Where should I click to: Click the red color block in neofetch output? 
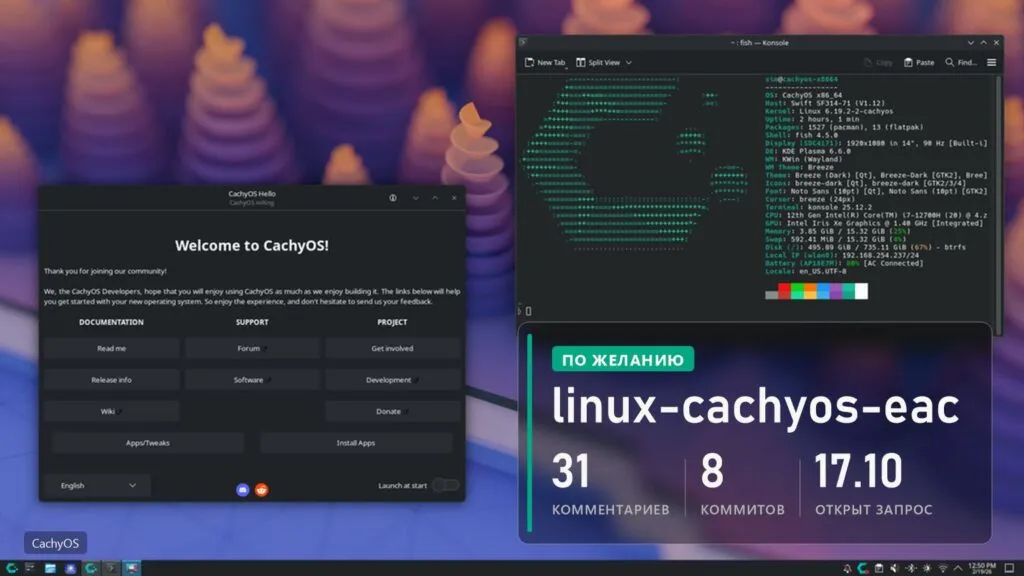pos(784,291)
